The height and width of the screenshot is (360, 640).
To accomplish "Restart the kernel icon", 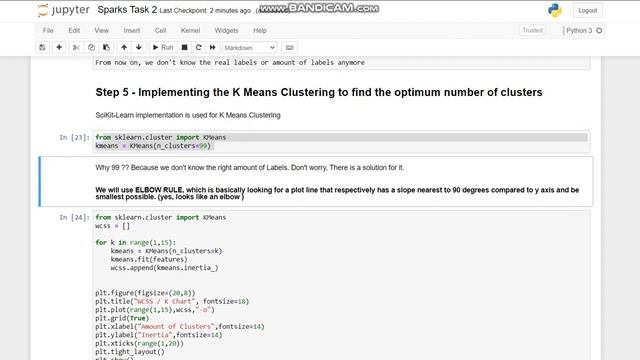I will 198,47.
